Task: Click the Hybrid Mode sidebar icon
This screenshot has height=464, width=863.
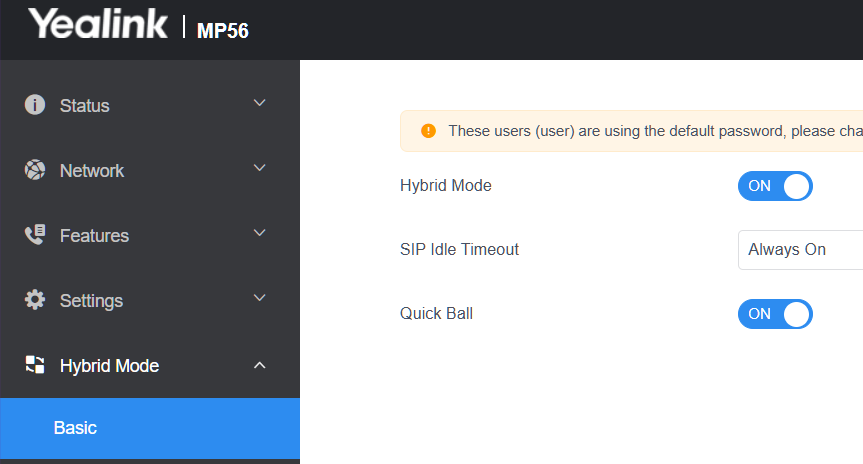Action: click(x=35, y=365)
